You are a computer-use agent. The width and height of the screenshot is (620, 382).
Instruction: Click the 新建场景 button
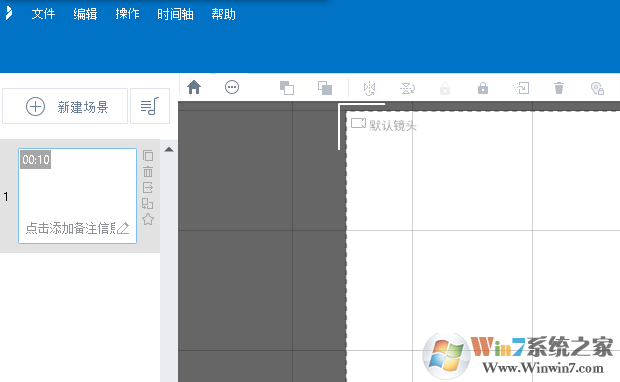(x=65, y=106)
